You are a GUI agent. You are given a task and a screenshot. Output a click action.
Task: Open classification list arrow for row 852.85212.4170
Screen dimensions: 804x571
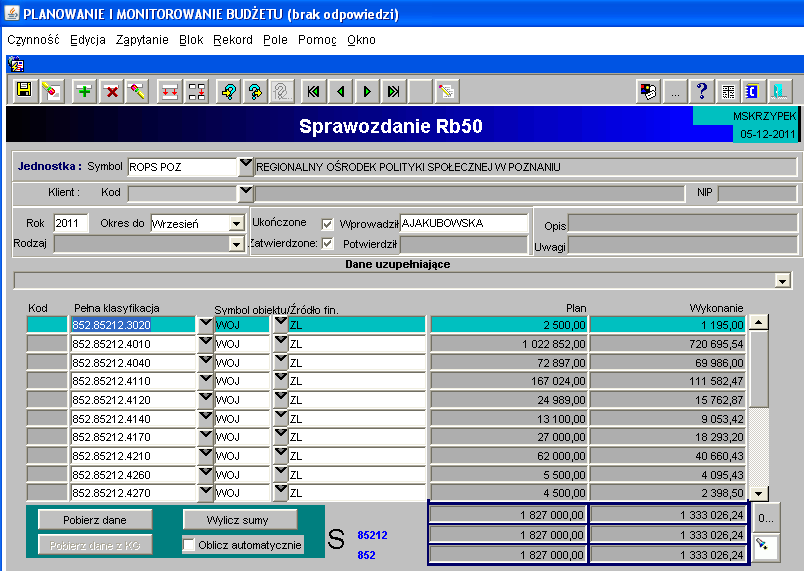[x=206, y=436]
